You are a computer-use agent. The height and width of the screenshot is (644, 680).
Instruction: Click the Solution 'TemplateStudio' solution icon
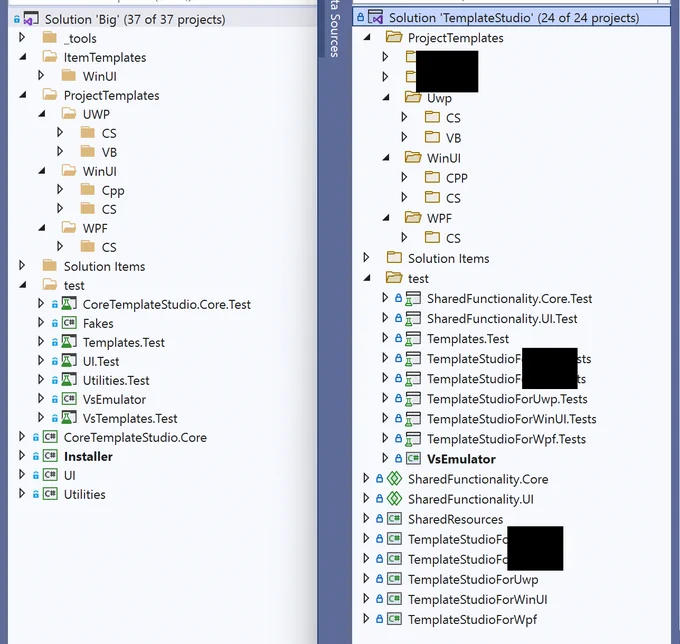375,17
